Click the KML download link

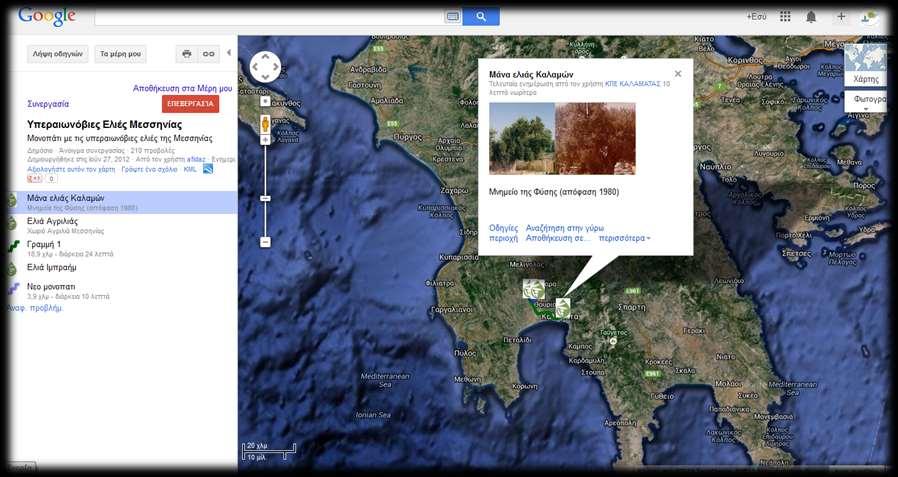tap(190, 169)
